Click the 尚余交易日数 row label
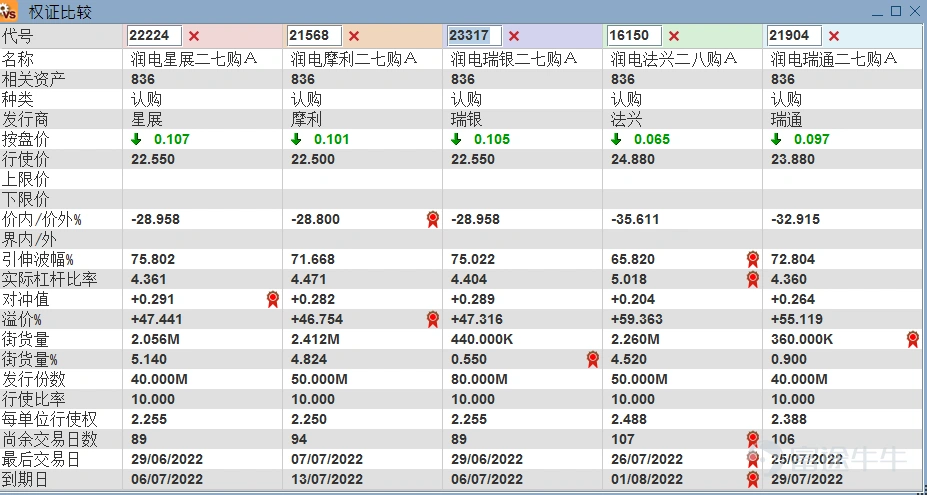The width and height of the screenshot is (927, 495). click(x=50, y=439)
